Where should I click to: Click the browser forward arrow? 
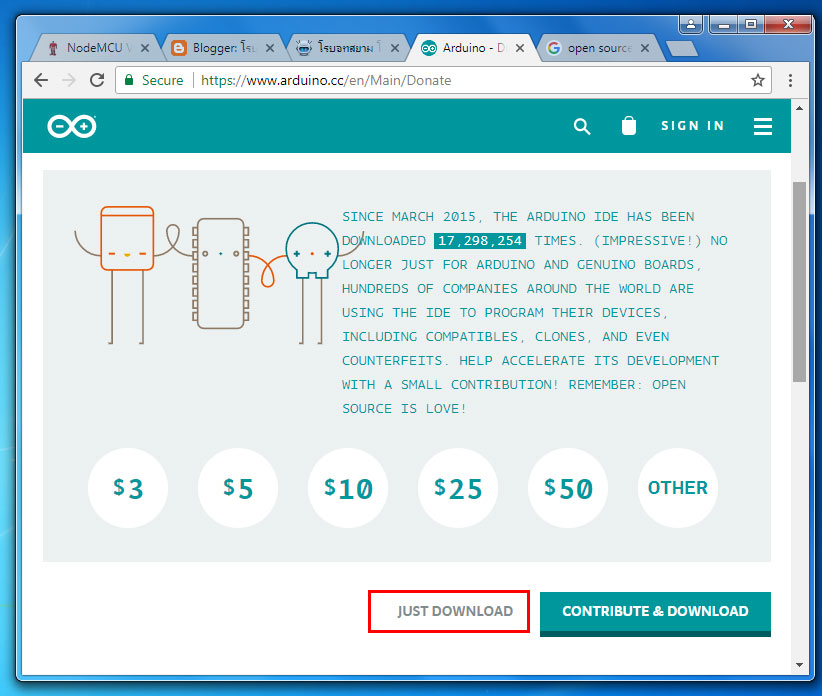point(69,80)
